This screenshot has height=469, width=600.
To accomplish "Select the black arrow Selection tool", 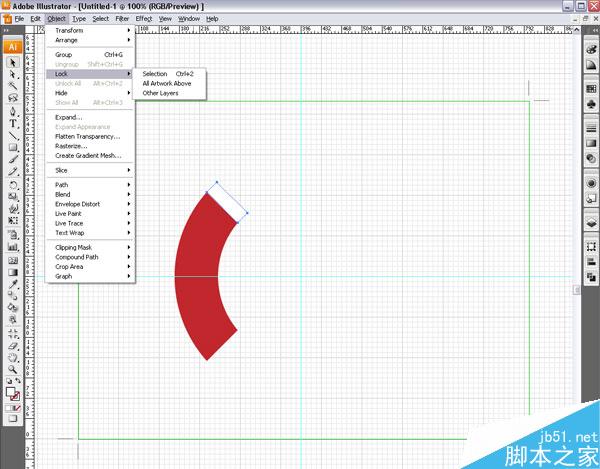I will point(13,62).
